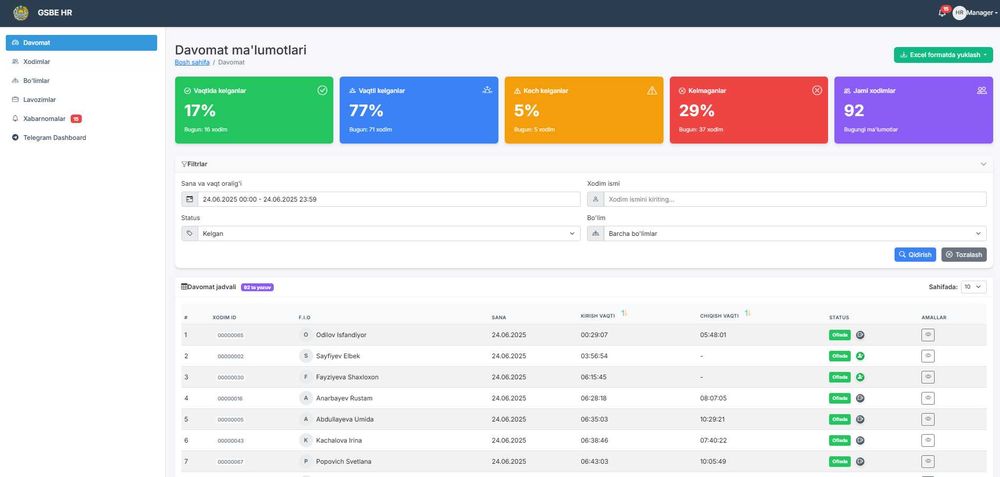1000x477 pixels.
Task: View details with the eye icon for Odilov Isfandiyor
Action: pos(928,335)
